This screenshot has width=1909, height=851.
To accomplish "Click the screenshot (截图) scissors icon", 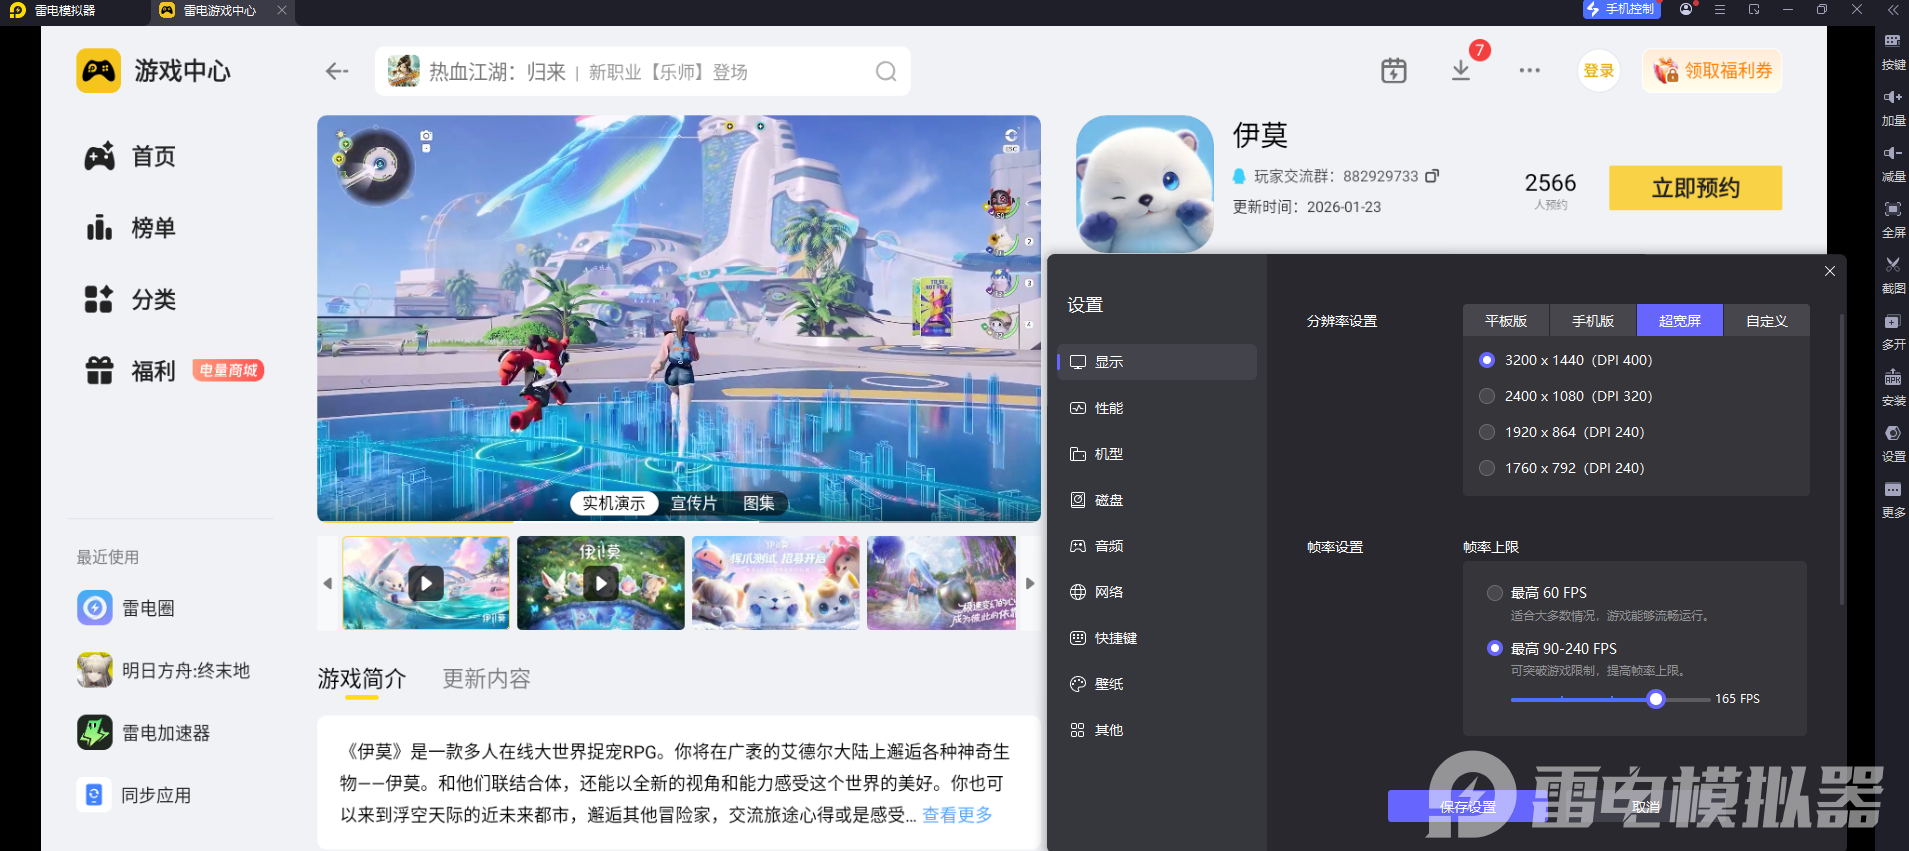I will pos(1892,266).
